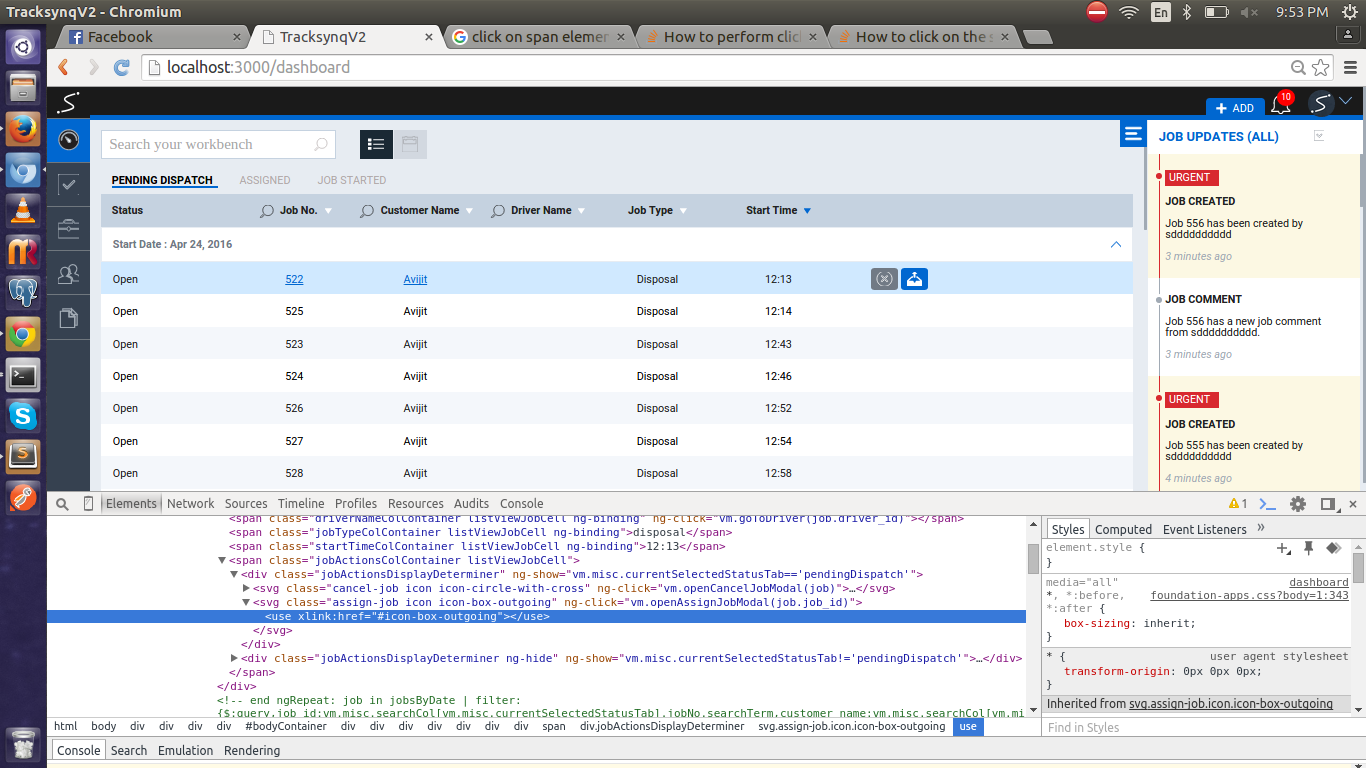Open the notifications bell with badge 10

pos(1281,104)
